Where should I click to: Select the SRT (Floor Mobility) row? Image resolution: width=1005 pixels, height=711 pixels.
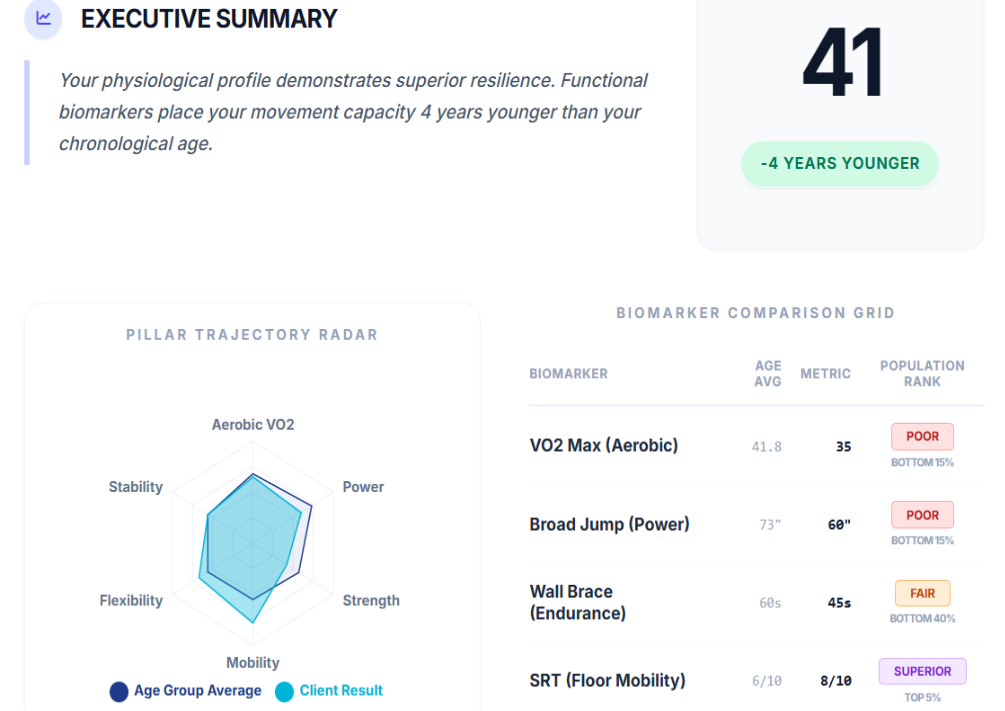pos(607,681)
